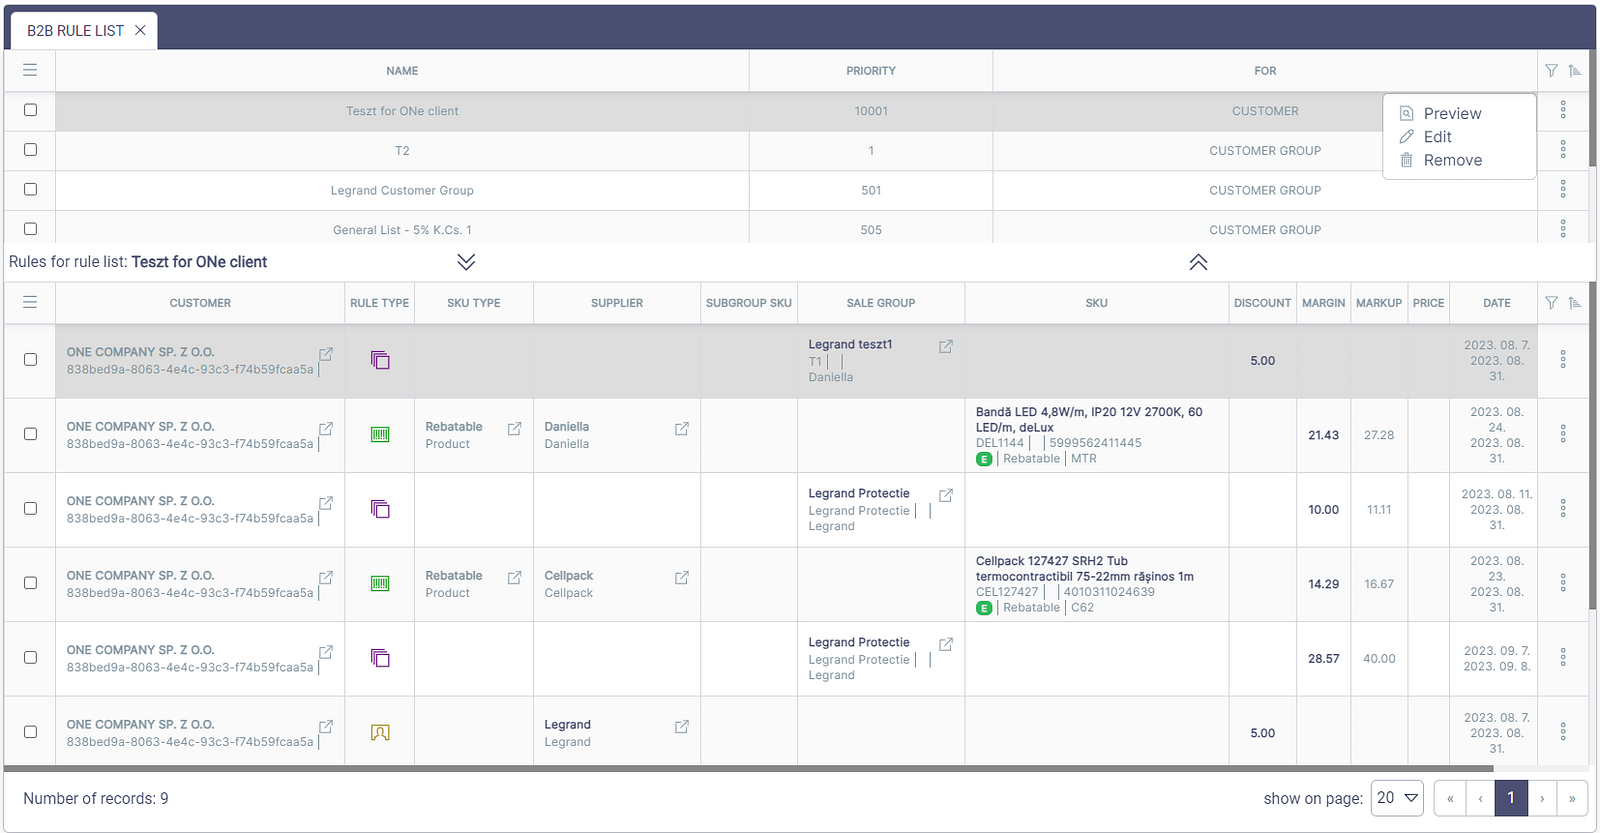This screenshot has height=833, width=1600.
Task: Choose Edit from the context menu
Action: click(1437, 137)
